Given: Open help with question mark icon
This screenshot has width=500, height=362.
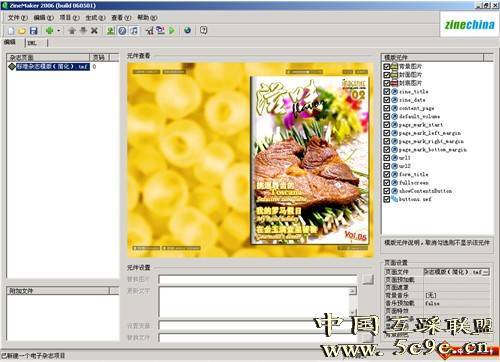Looking at the screenshot, I should 203,30.
